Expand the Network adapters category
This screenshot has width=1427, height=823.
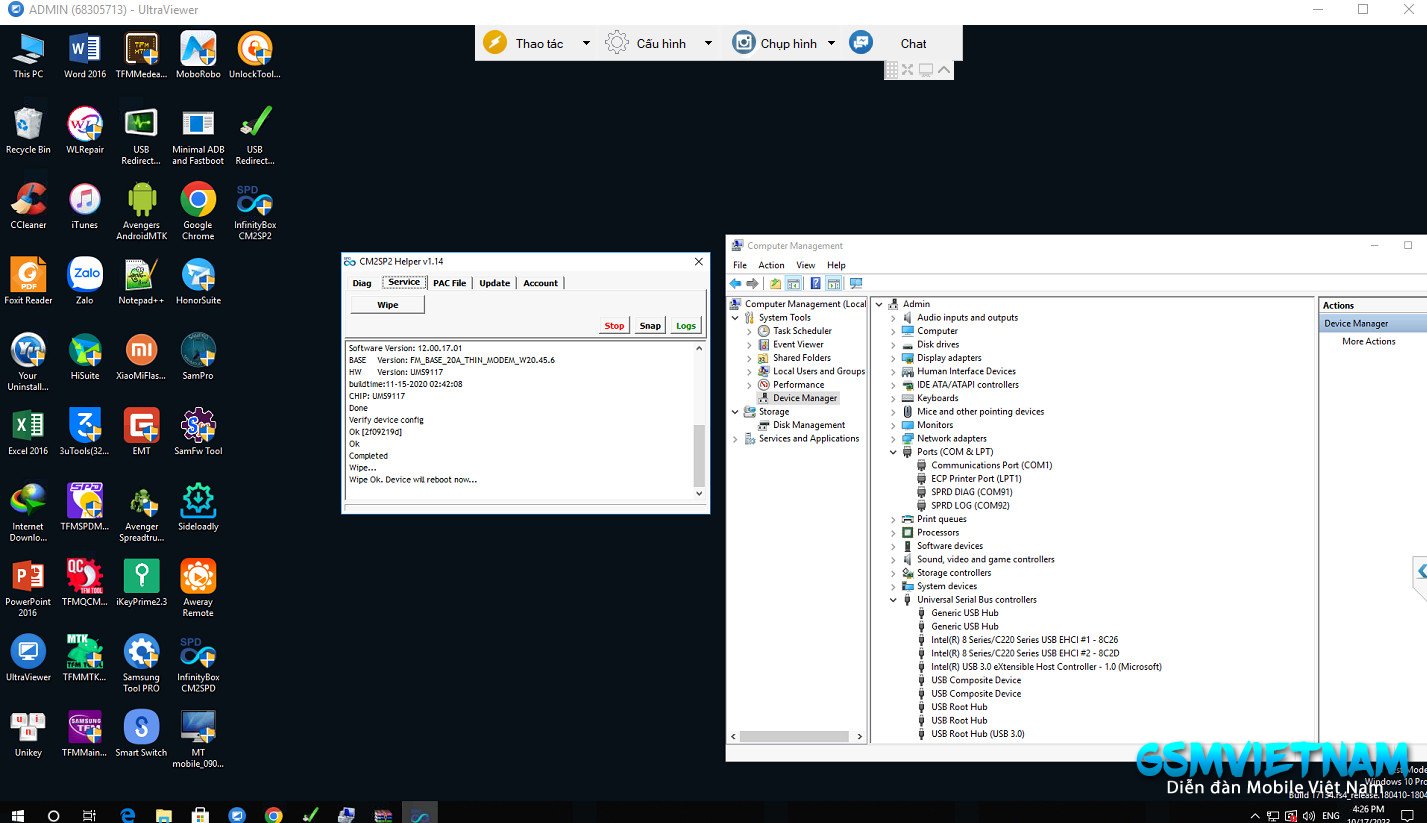pos(893,439)
